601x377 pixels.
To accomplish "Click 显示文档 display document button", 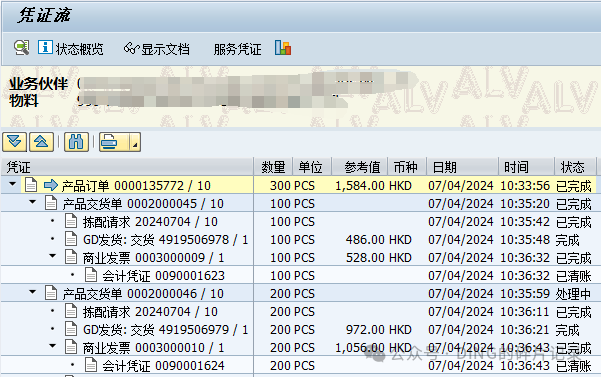I will tap(156, 49).
